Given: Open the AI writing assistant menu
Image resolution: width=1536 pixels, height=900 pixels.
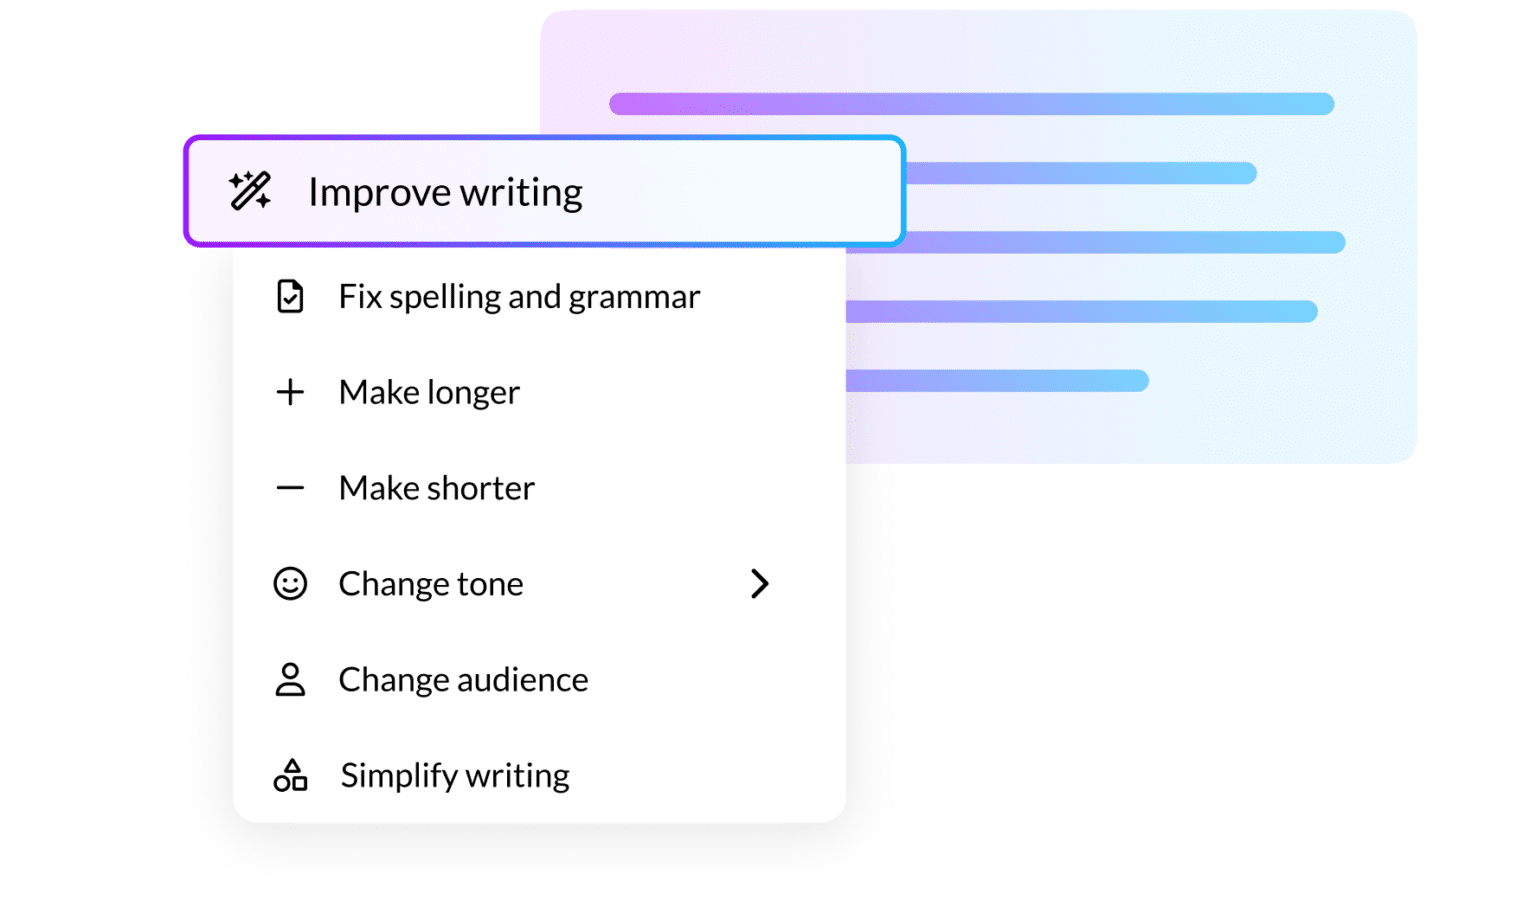Looking at the screenshot, I should (544, 190).
